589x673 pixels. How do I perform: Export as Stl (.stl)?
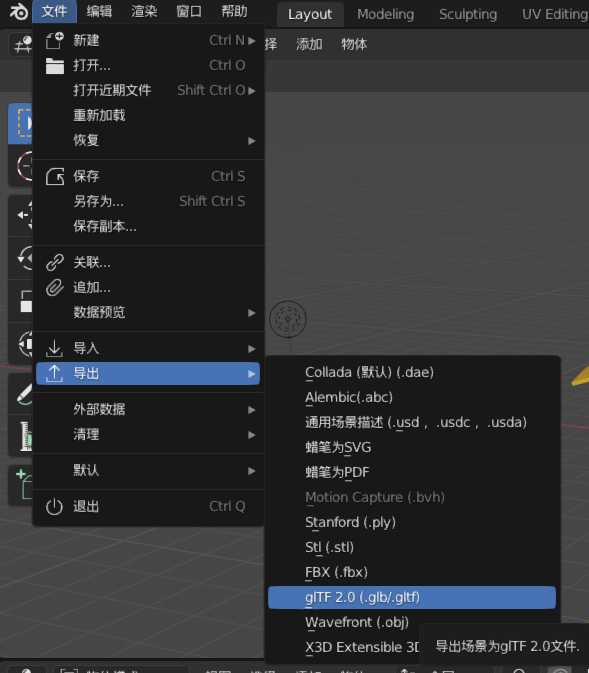pyautogui.click(x=412, y=547)
